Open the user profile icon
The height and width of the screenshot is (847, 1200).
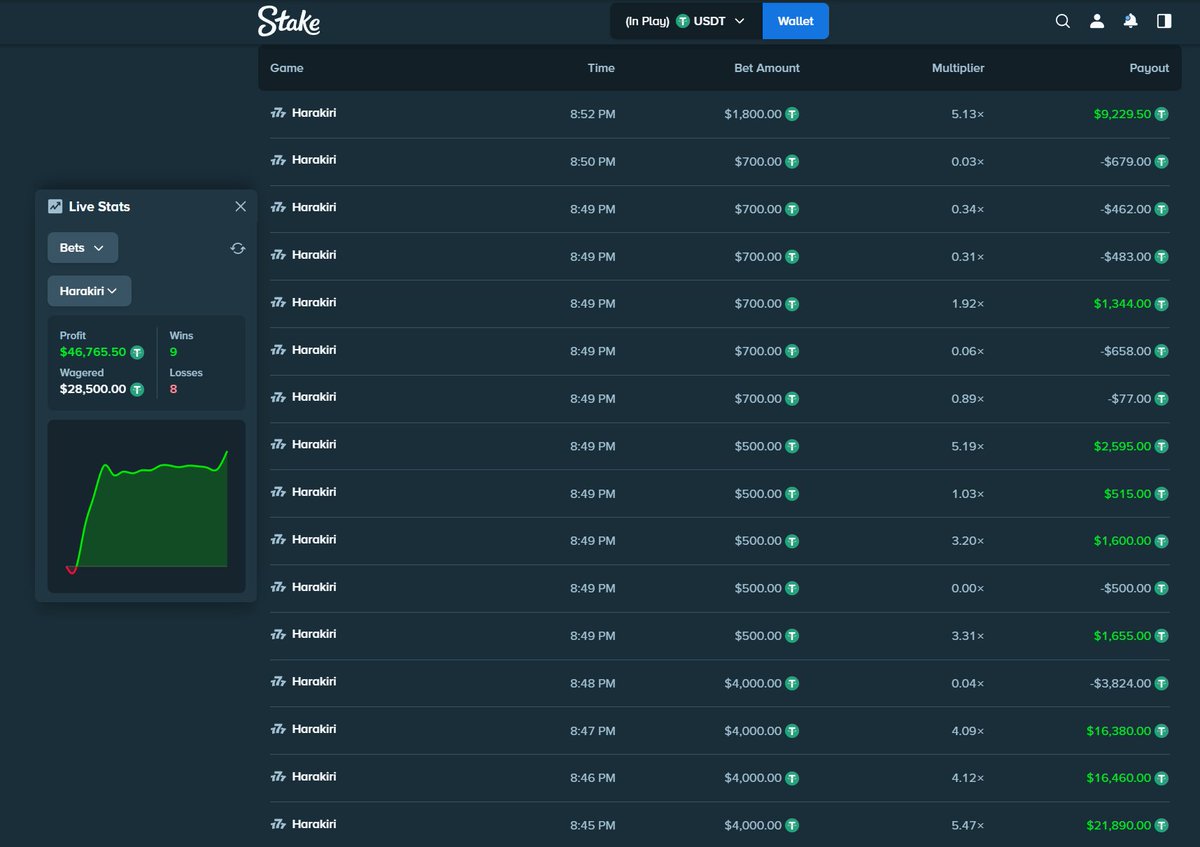[1097, 21]
